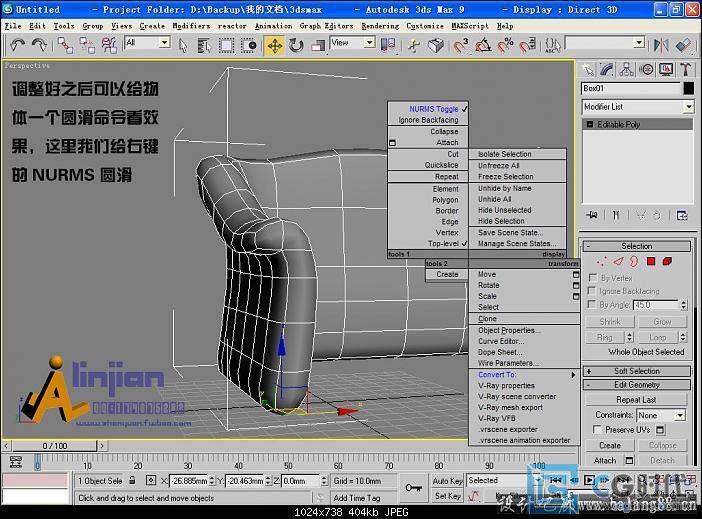Image resolution: width=702 pixels, height=519 pixels.
Task: Select Polygon sub-object red square icon
Action: (x=651, y=261)
